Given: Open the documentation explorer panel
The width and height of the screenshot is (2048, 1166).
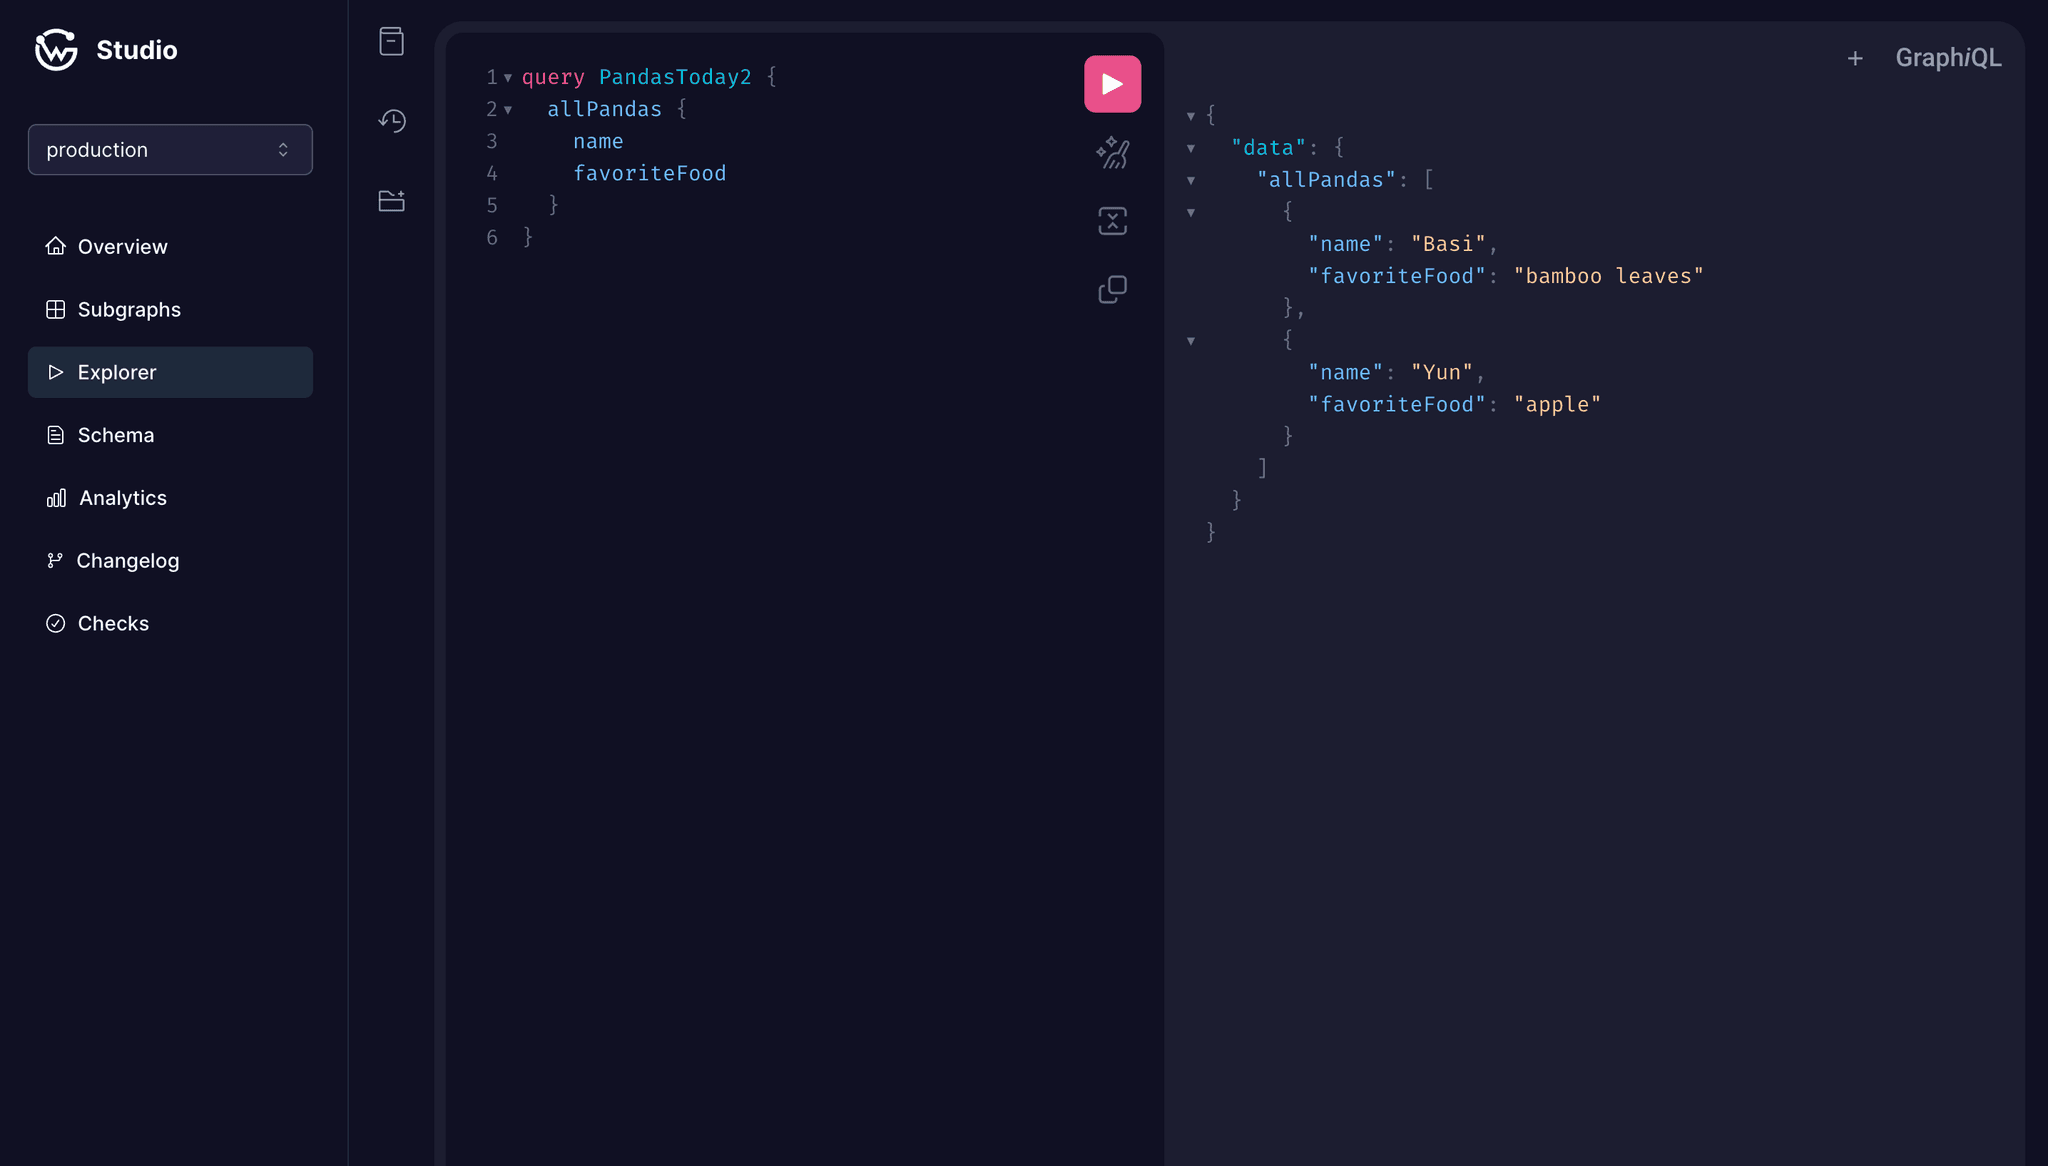Looking at the screenshot, I should (x=390, y=41).
